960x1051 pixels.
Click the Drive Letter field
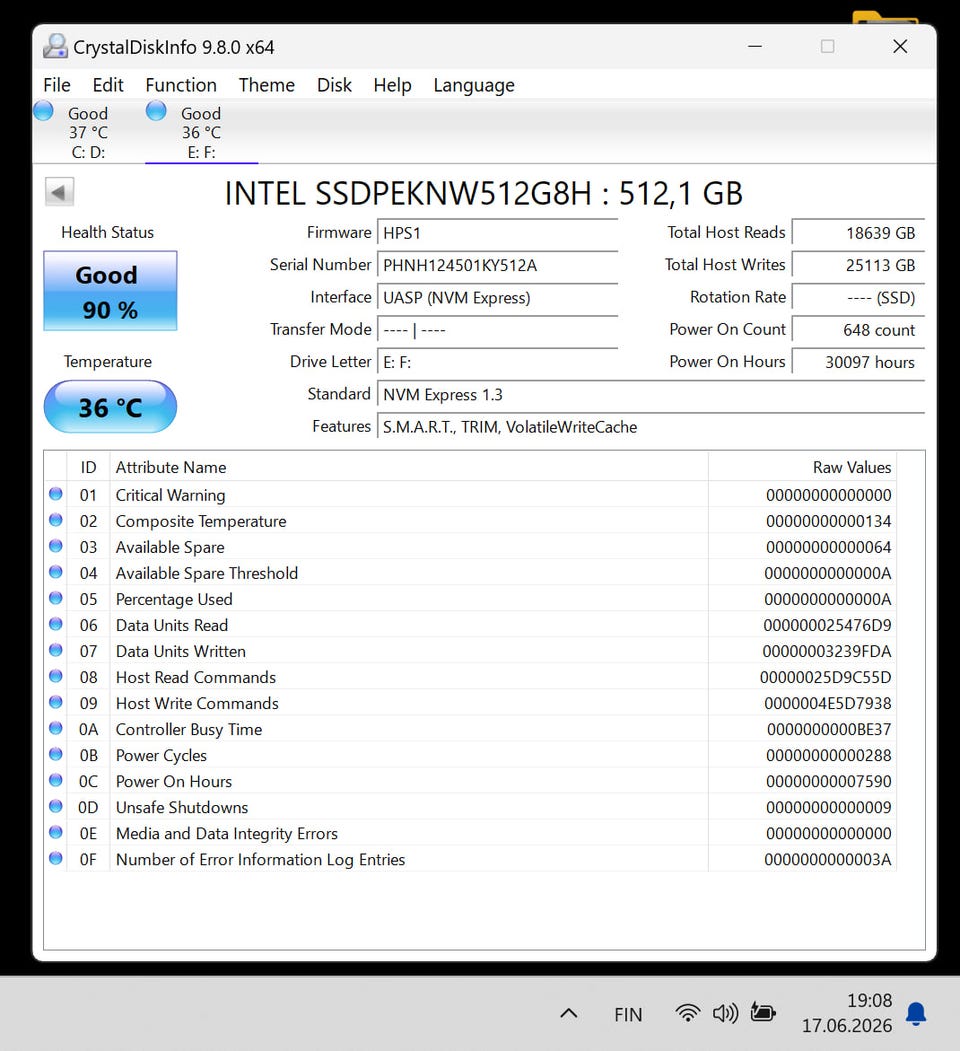coord(497,362)
